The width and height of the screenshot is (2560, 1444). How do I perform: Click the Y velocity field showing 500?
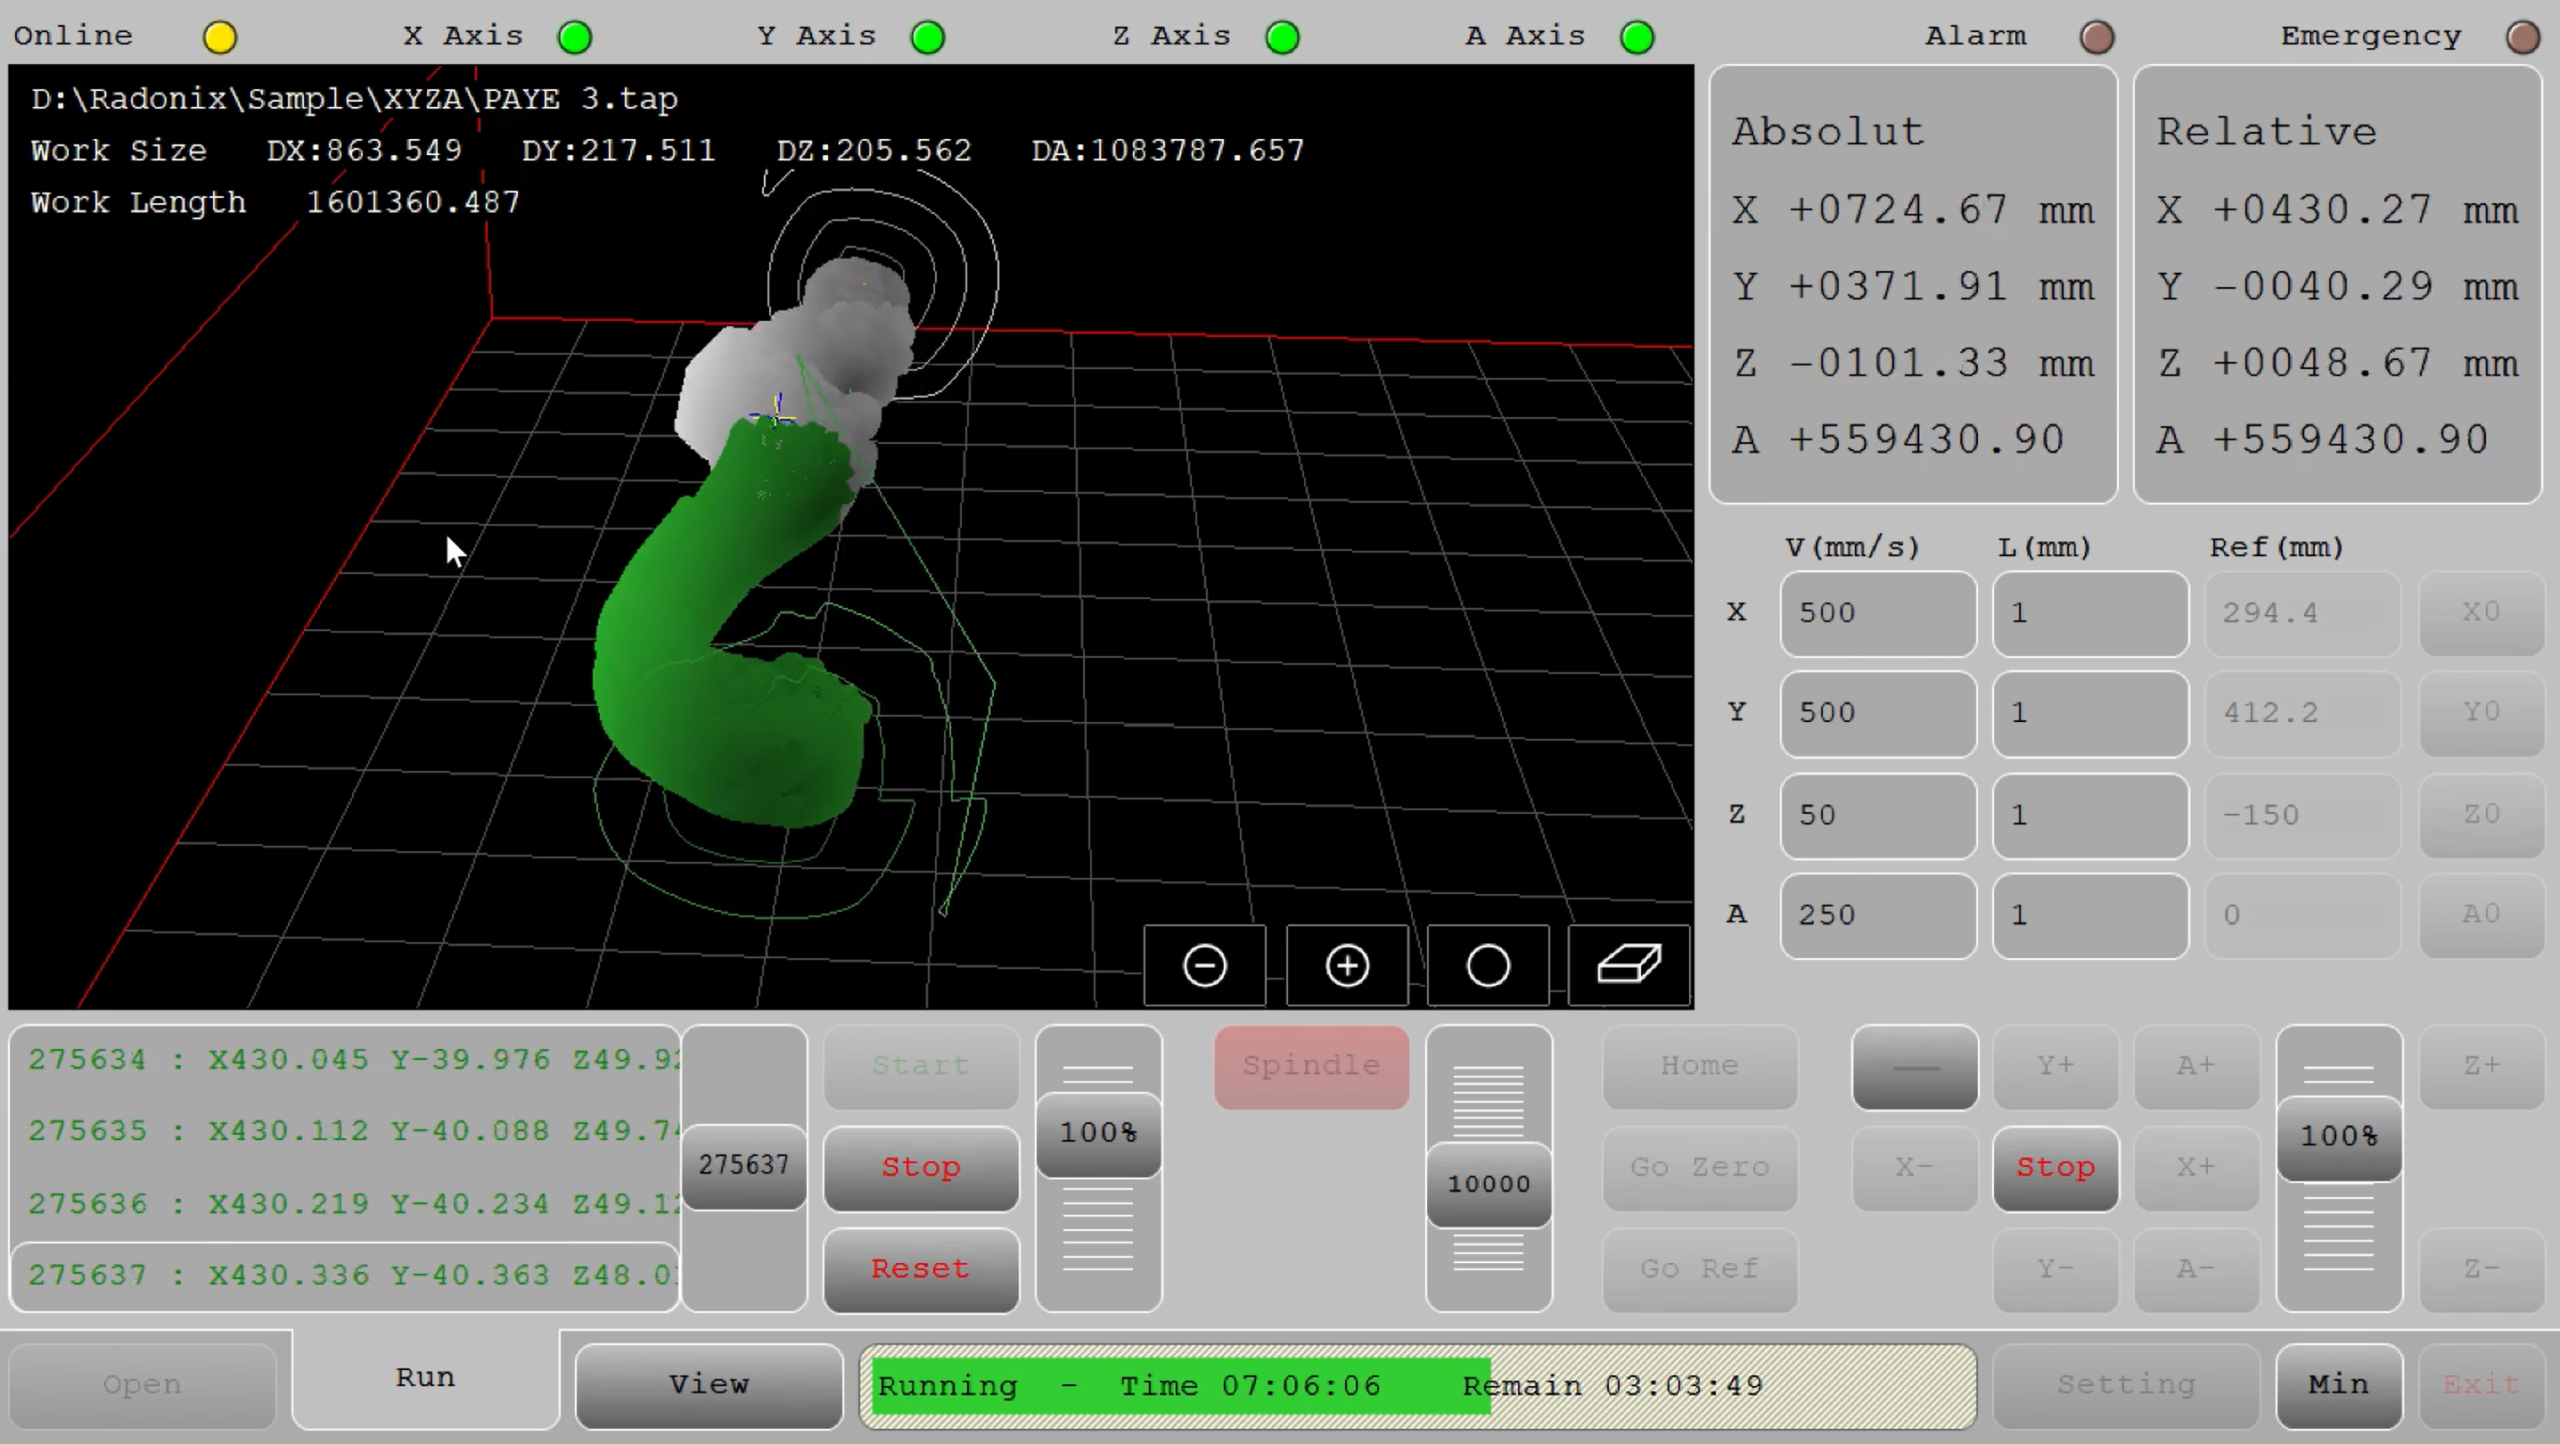(1878, 713)
